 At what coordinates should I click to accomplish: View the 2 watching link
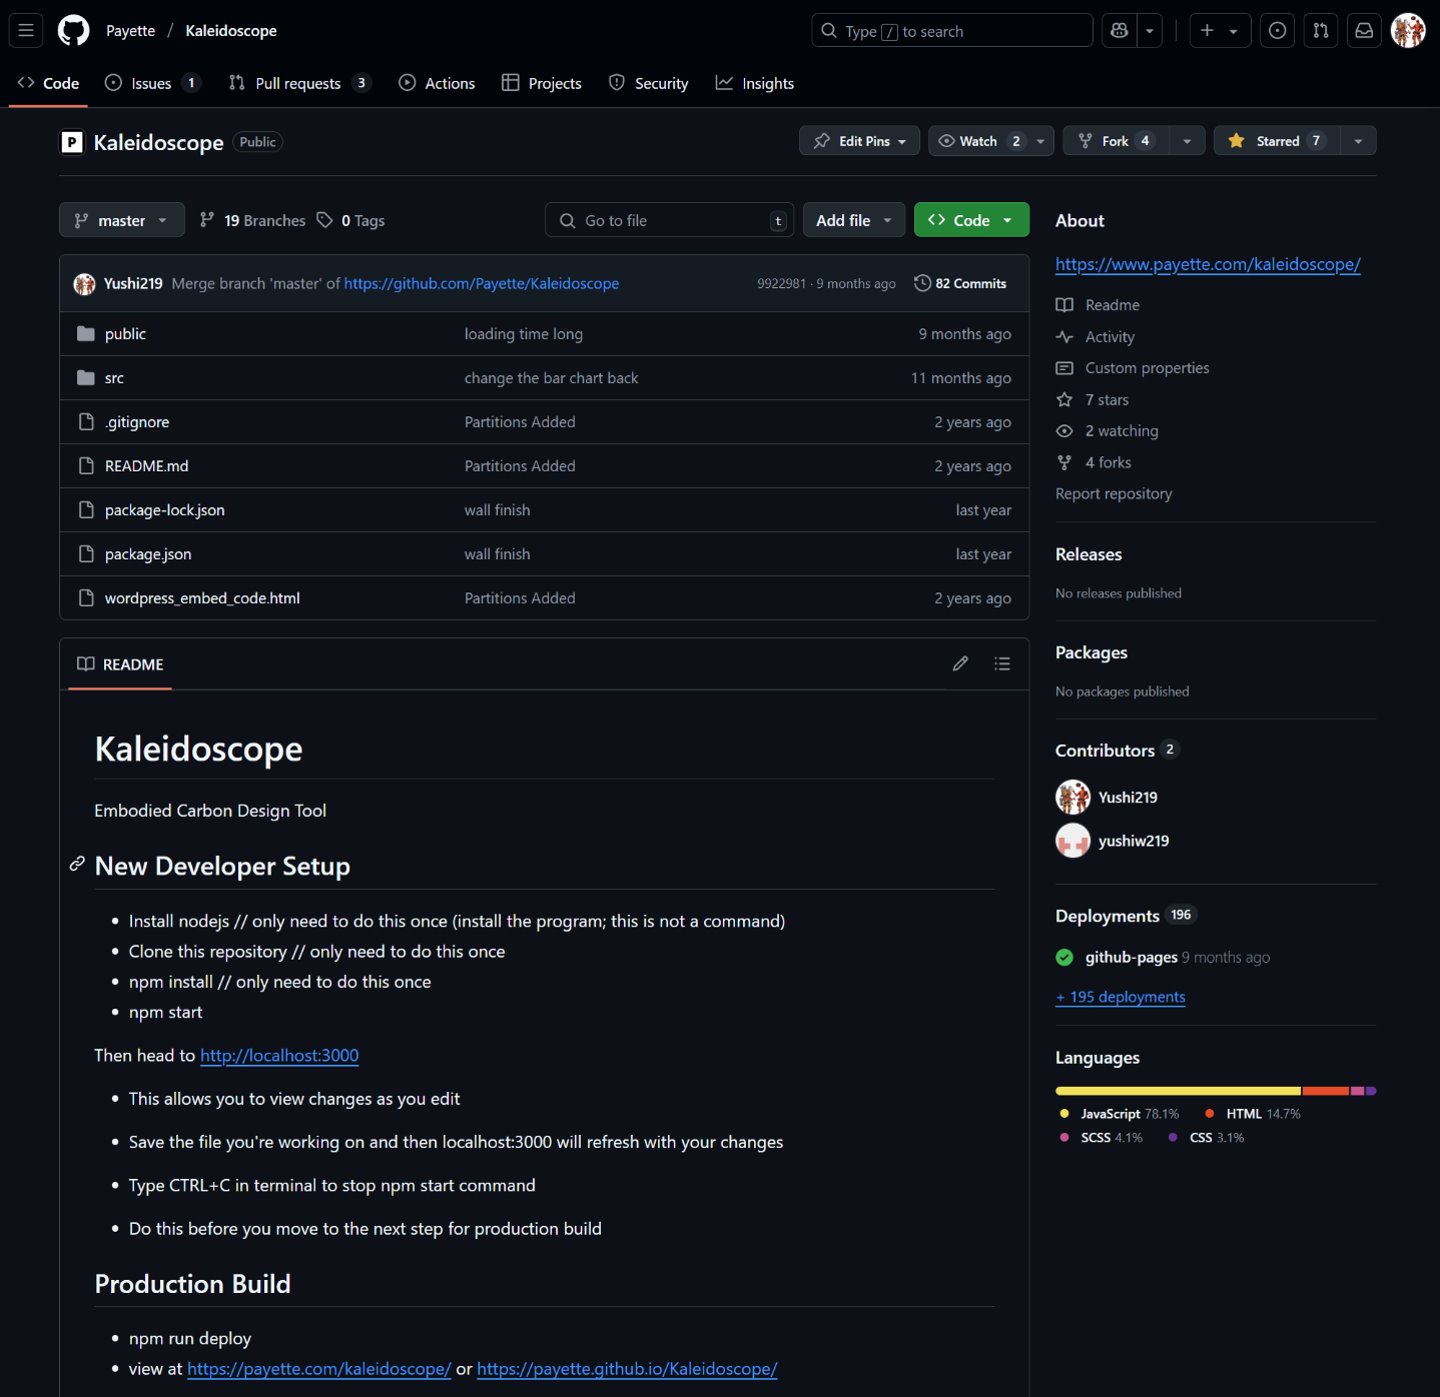coord(1108,431)
